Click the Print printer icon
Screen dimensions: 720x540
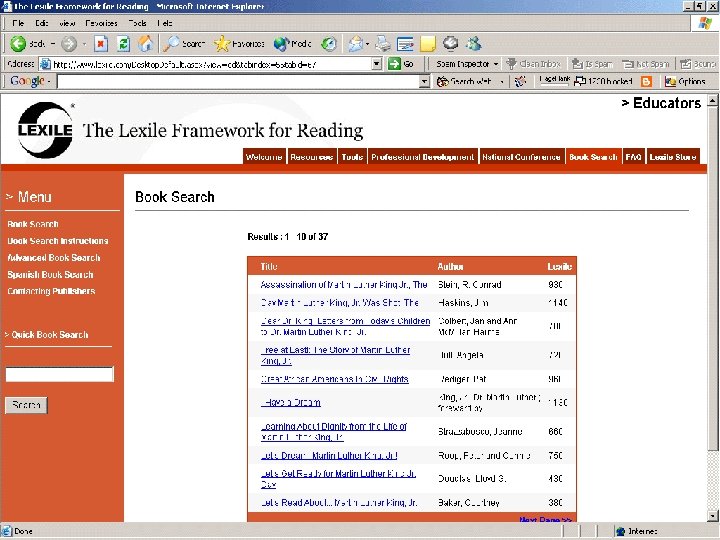point(382,44)
